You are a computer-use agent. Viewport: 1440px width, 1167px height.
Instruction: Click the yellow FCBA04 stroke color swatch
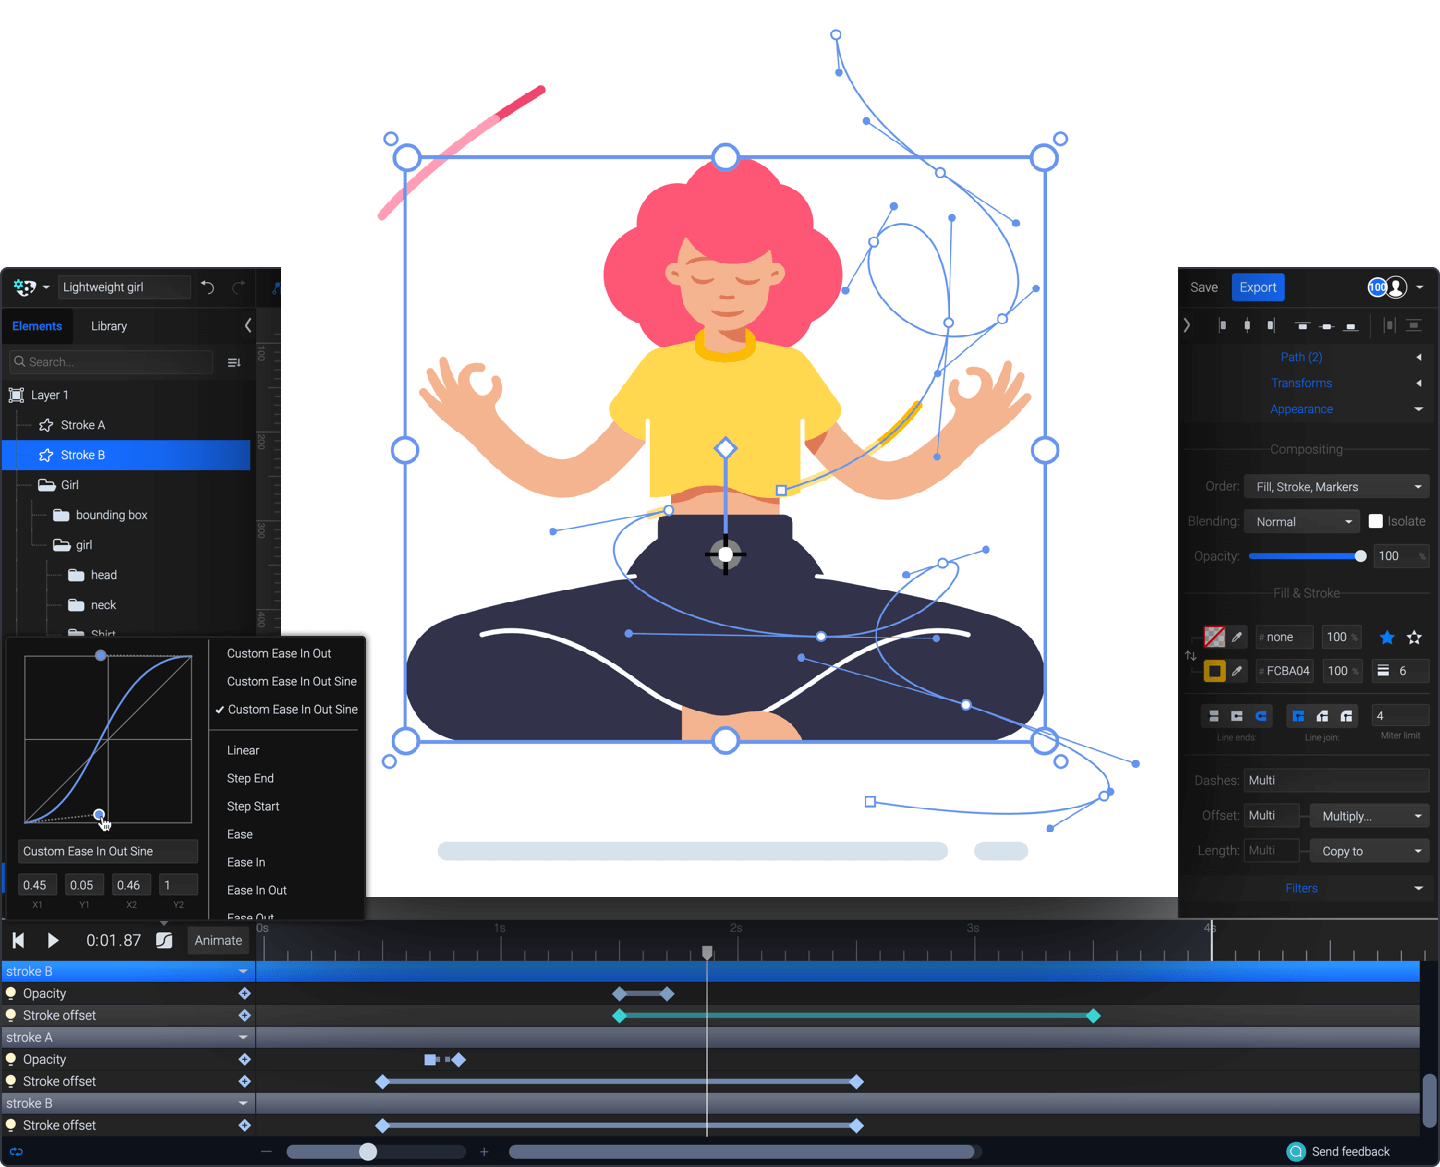click(1216, 670)
